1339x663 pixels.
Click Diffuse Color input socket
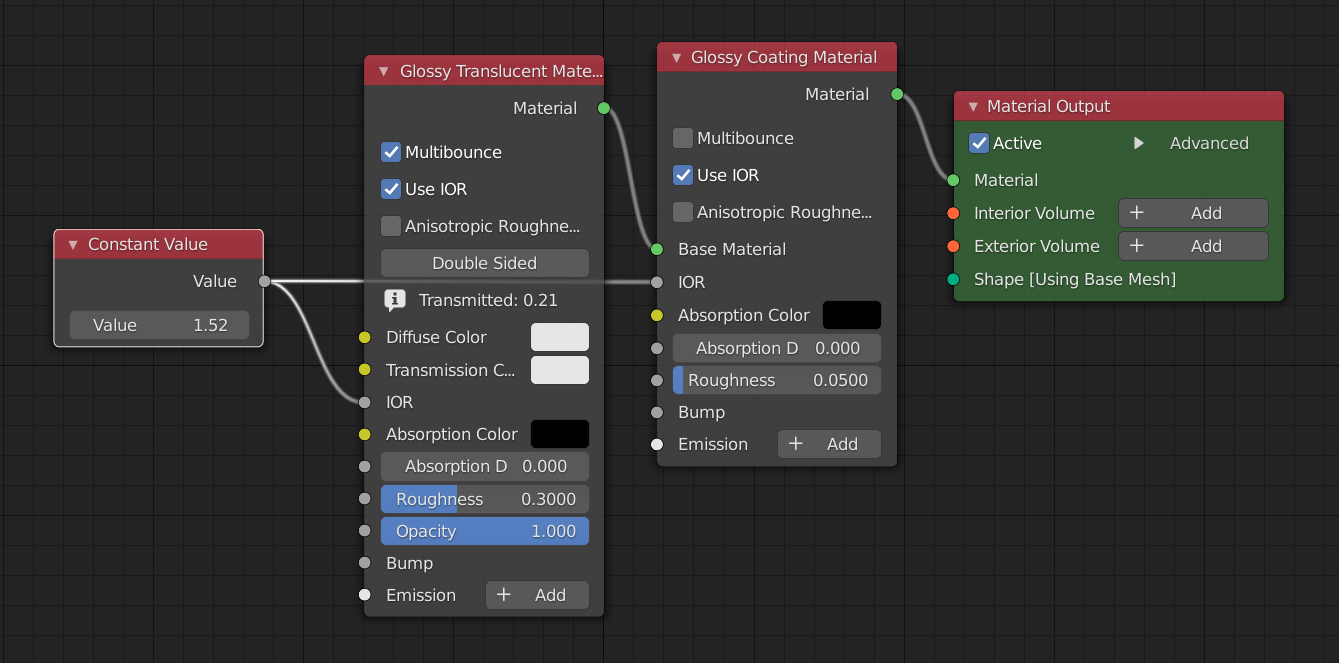pyautogui.click(x=365, y=338)
